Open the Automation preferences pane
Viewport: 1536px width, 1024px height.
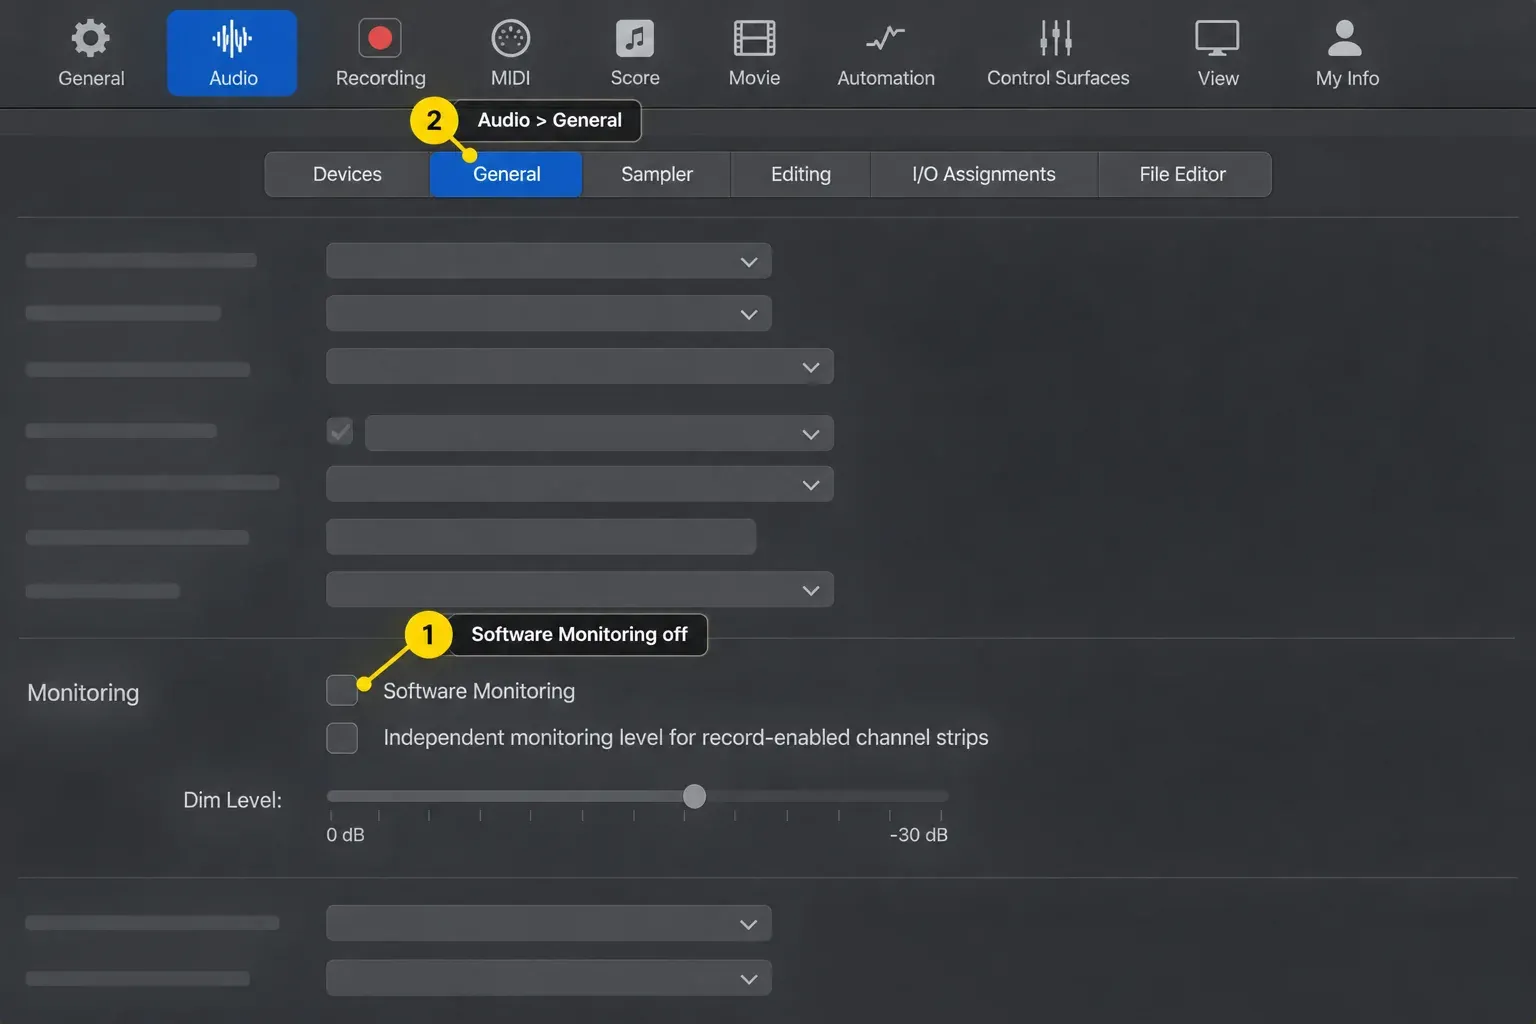[x=886, y=54]
